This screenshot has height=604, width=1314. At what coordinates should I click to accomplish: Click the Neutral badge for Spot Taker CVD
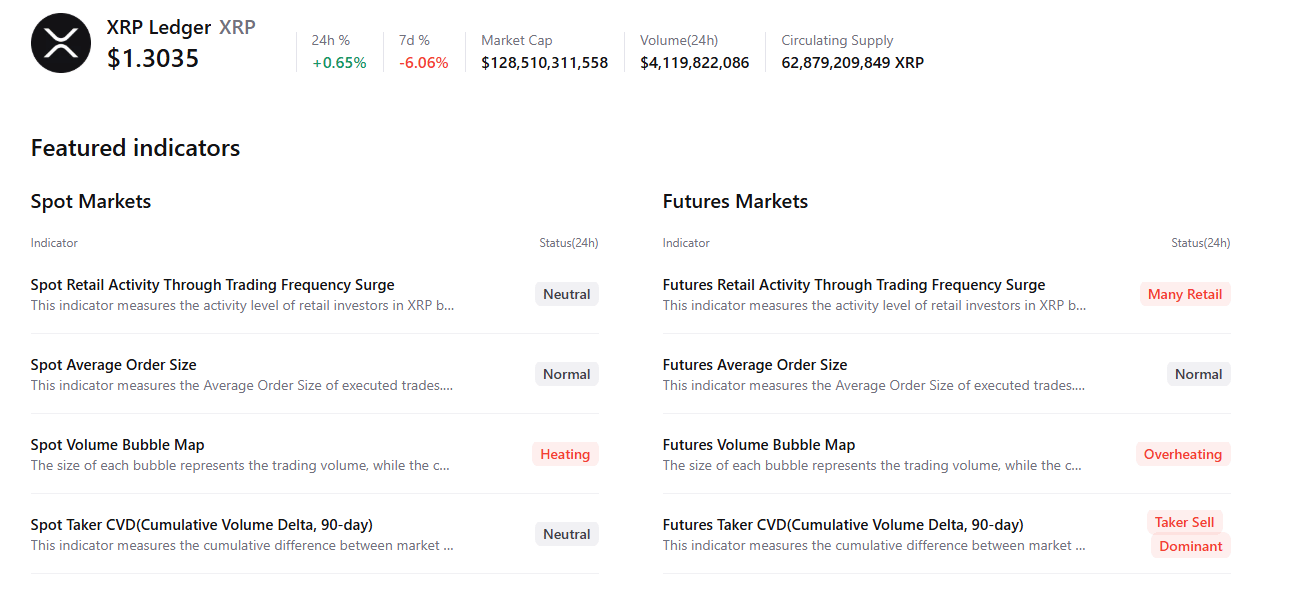(x=567, y=534)
